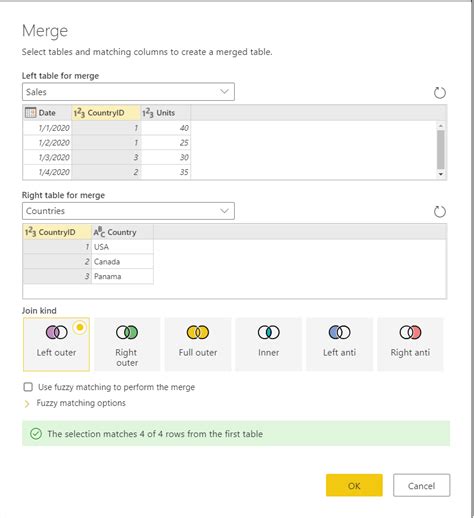
Task: Select the Left anti join icon
Action: tap(339, 332)
